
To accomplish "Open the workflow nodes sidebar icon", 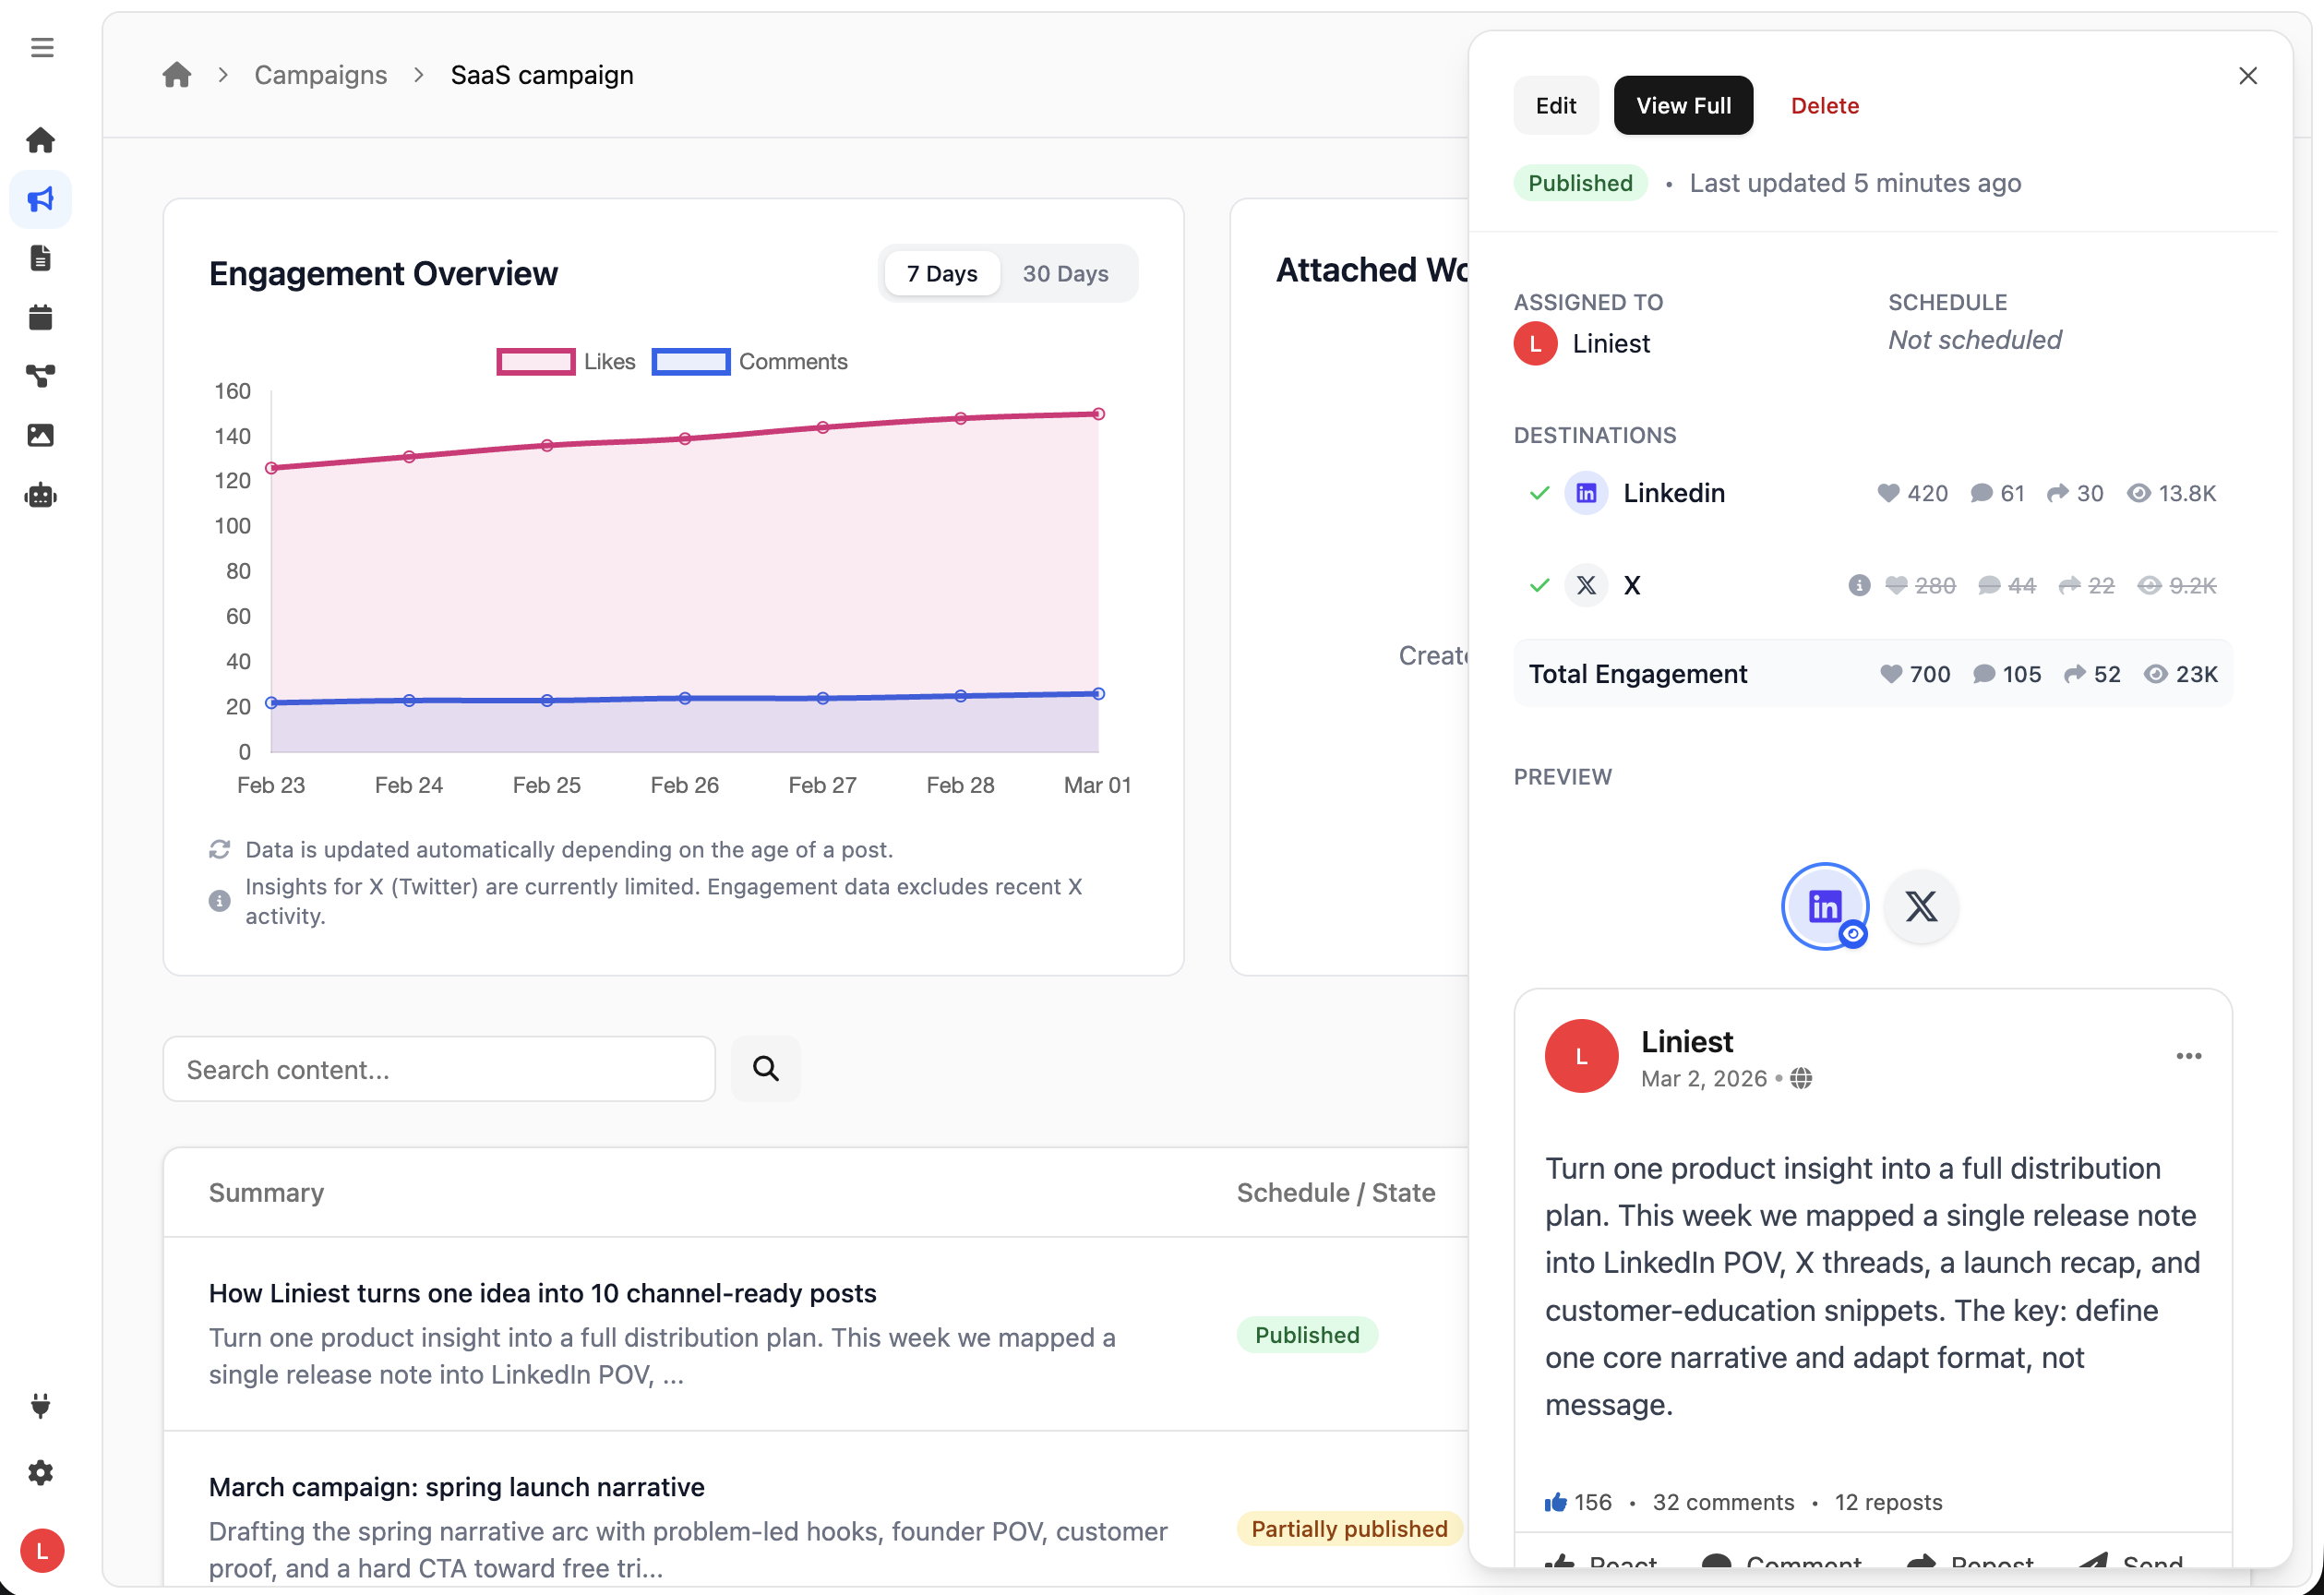I will point(41,376).
